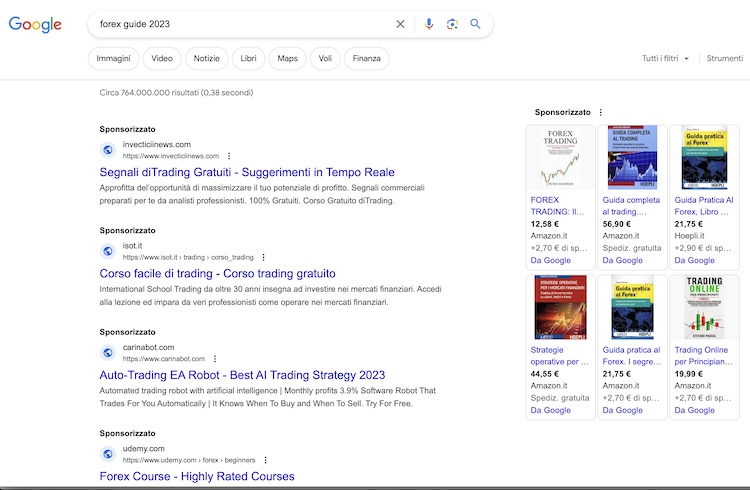The height and width of the screenshot is (490, 750).
Task: Open Segnali diTrading Gratuiti ad link
Action: click(x=247, y=172)
